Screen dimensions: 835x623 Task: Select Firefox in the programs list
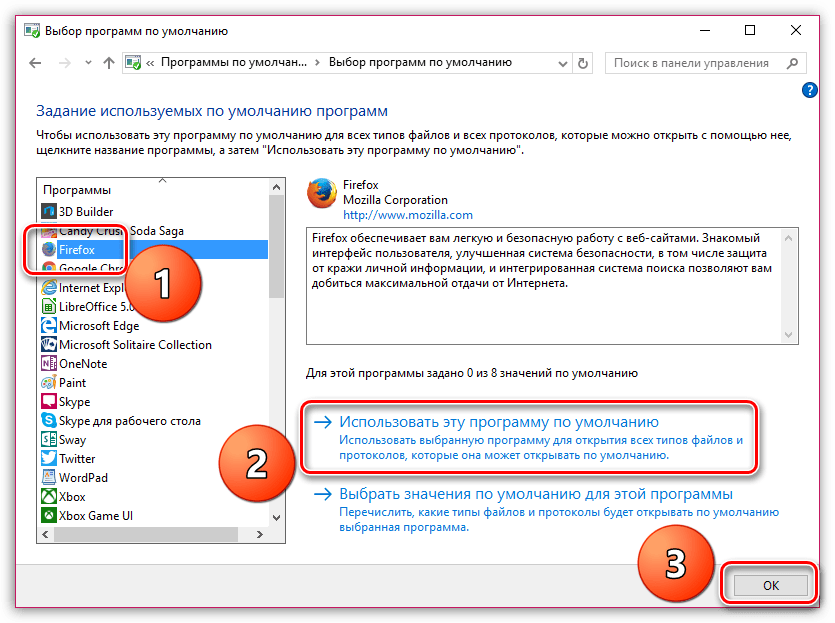click(x=154, y=250)
